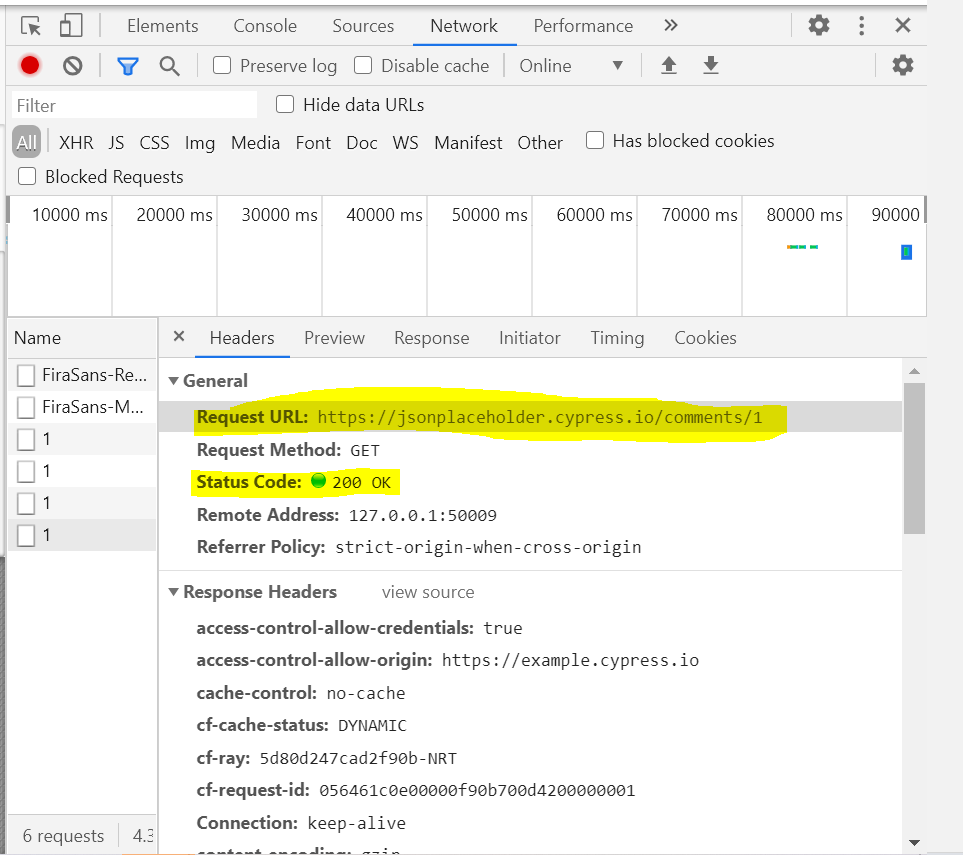Close the request details pane
Image resolution: width=963 pixels, height=855 pixels.
[179, 336]
